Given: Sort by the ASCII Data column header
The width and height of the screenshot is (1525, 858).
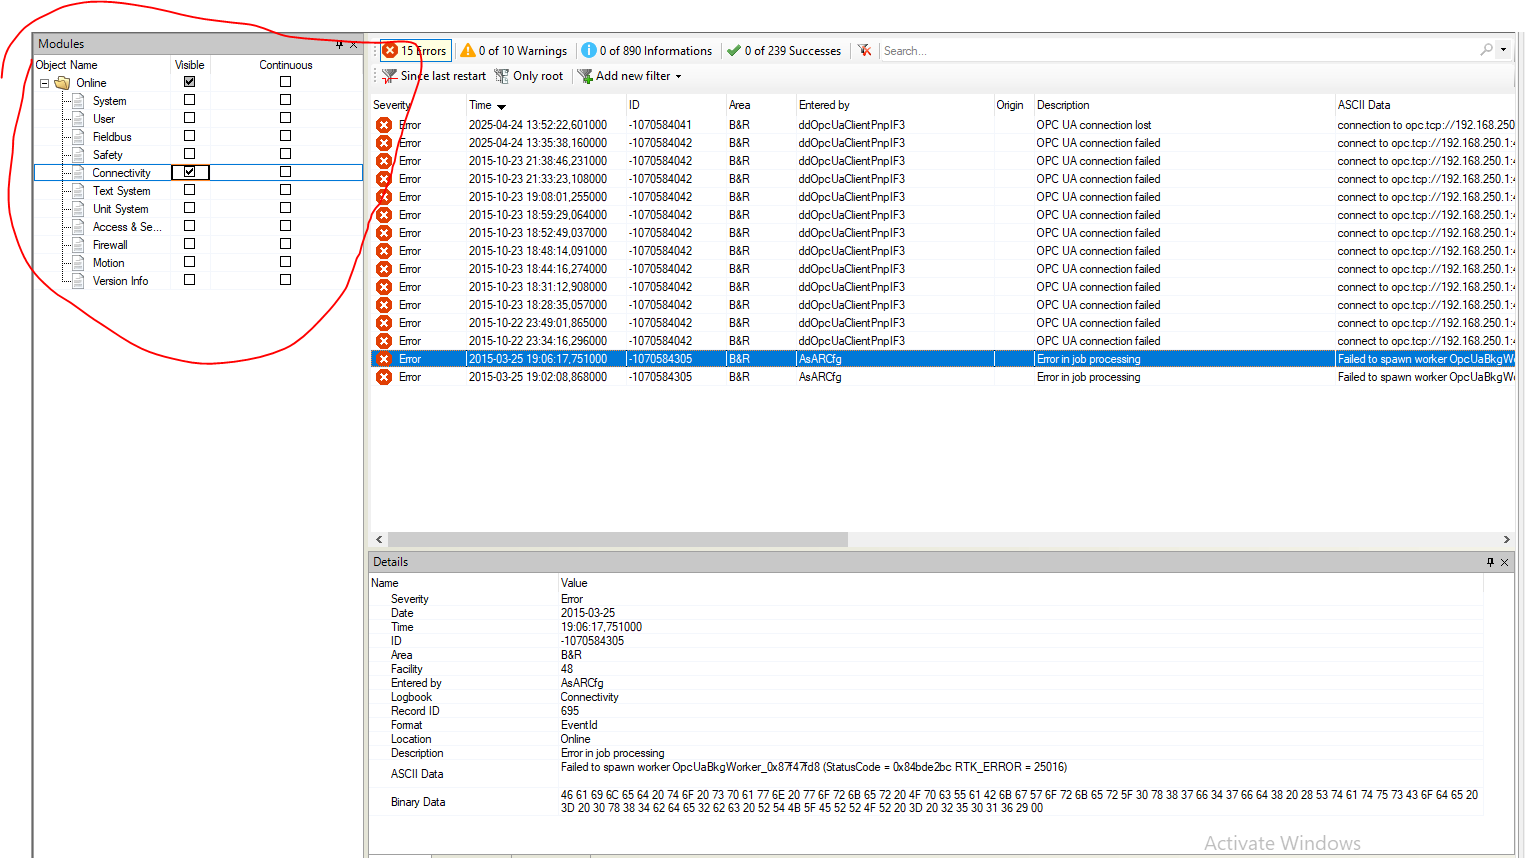Looking at the screenshot, I should [x=1425, y=105].
